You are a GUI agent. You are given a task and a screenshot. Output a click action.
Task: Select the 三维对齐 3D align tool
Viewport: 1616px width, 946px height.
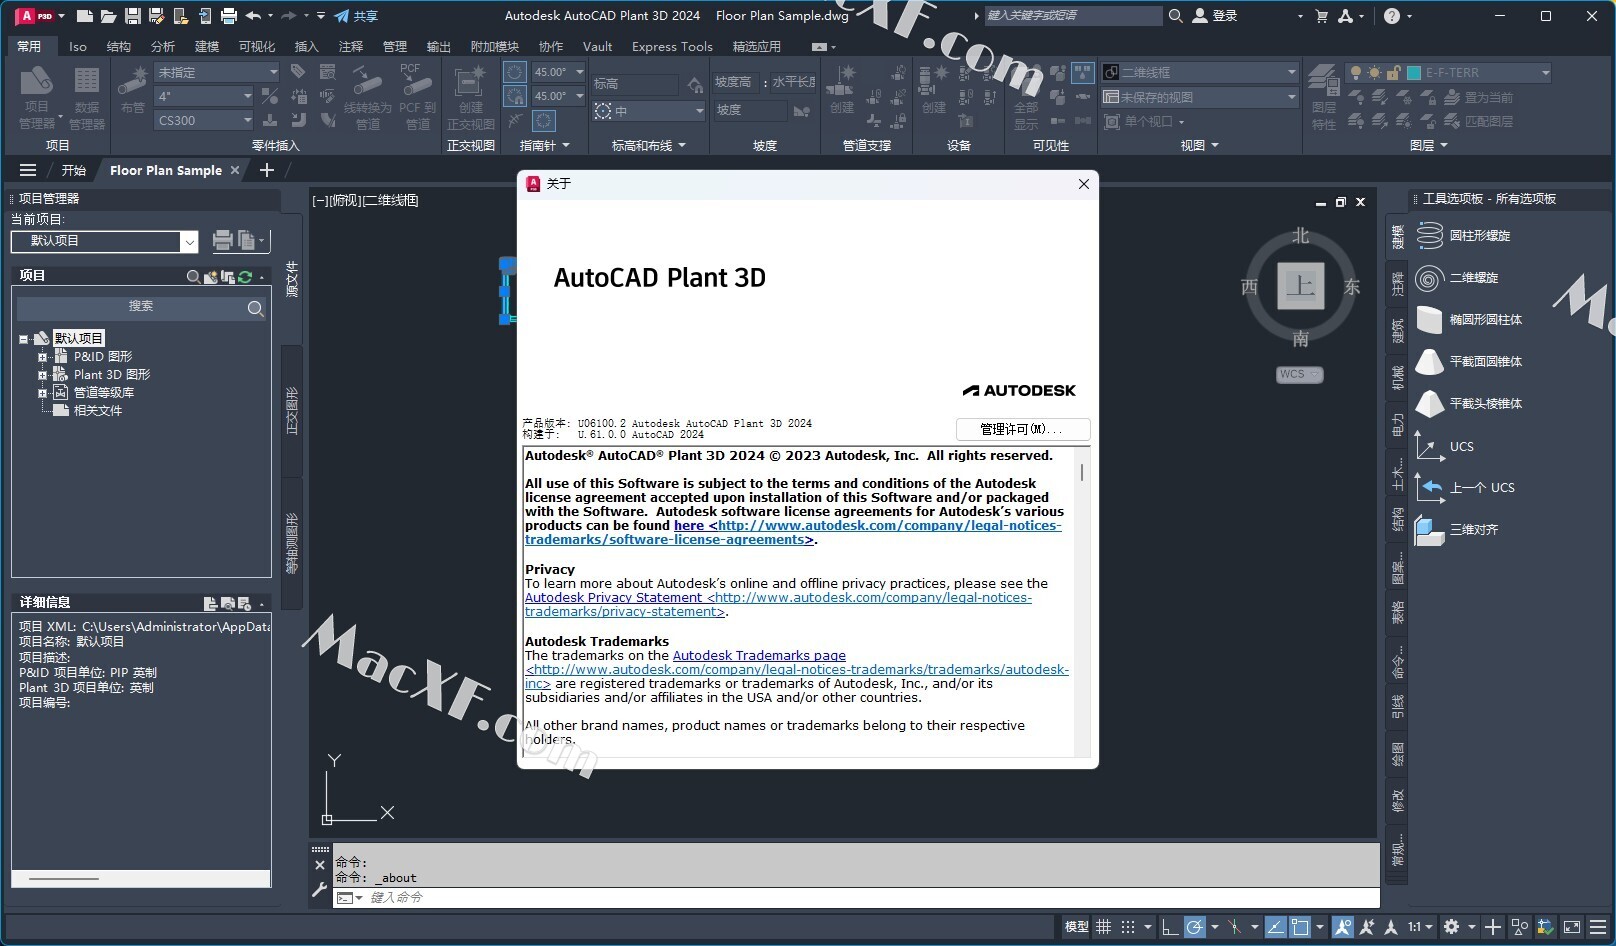coord(1457,530)
